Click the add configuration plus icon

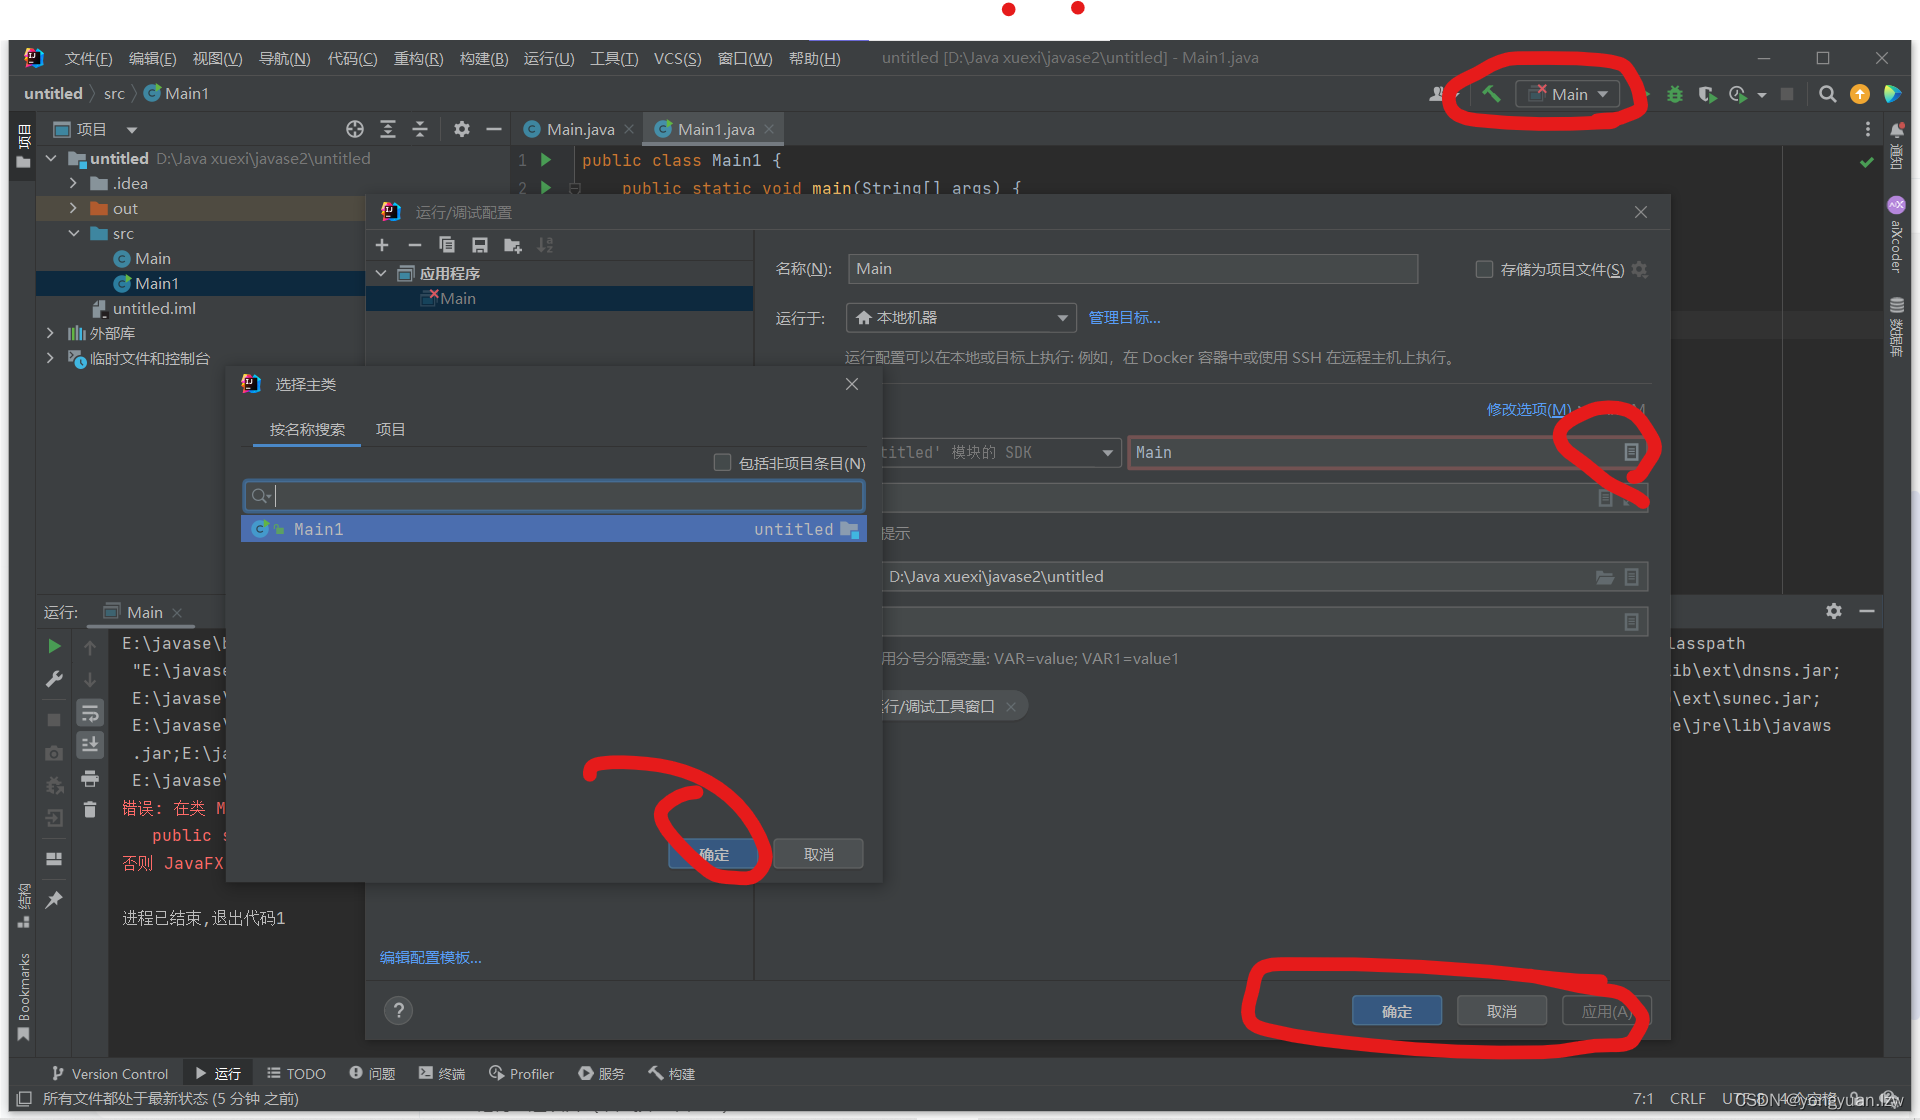(x=382, y=245)
